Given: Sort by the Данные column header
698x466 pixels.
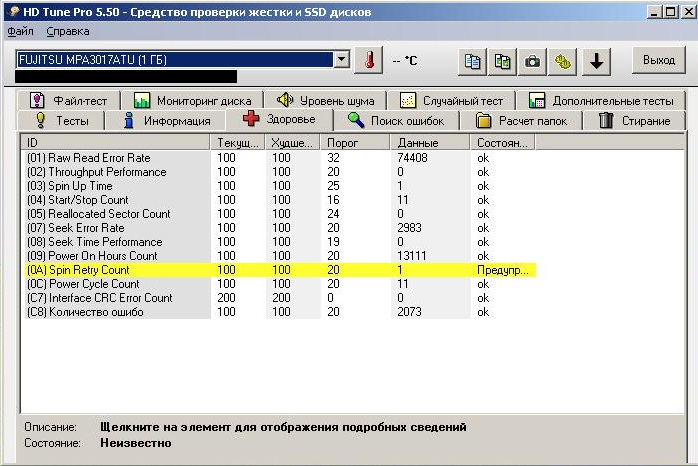Looking at the screenshot, I should click(x=430, y=142).
